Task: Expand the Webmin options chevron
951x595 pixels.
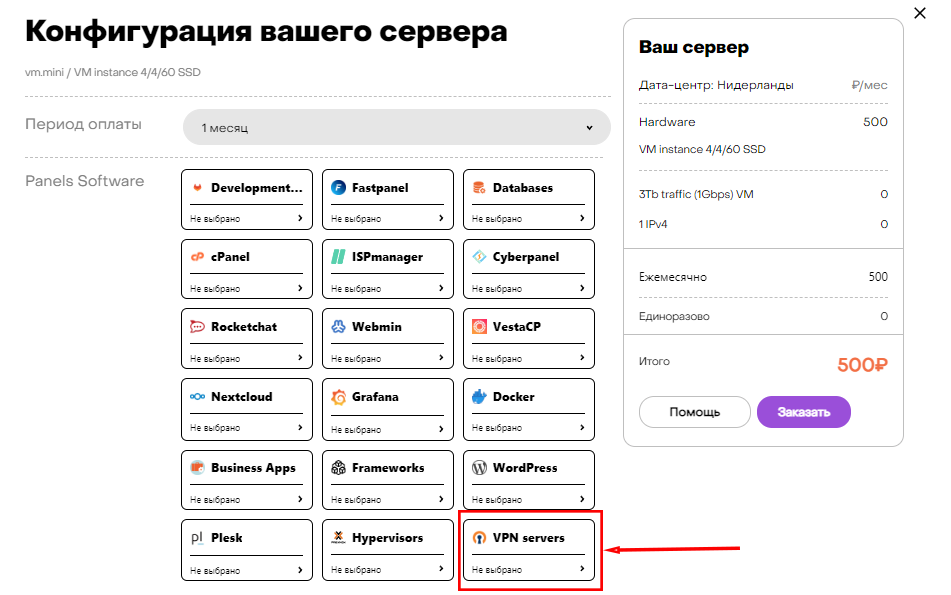Action: [x=441, y=358]
